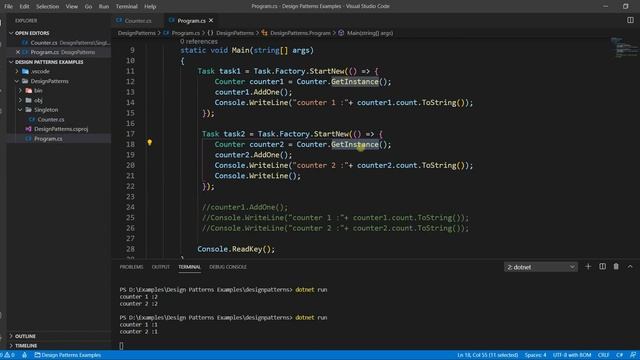Screen dimensions: 640x360
Task: Switch to the Problems panel tab
Action: [x=131, y=267]
